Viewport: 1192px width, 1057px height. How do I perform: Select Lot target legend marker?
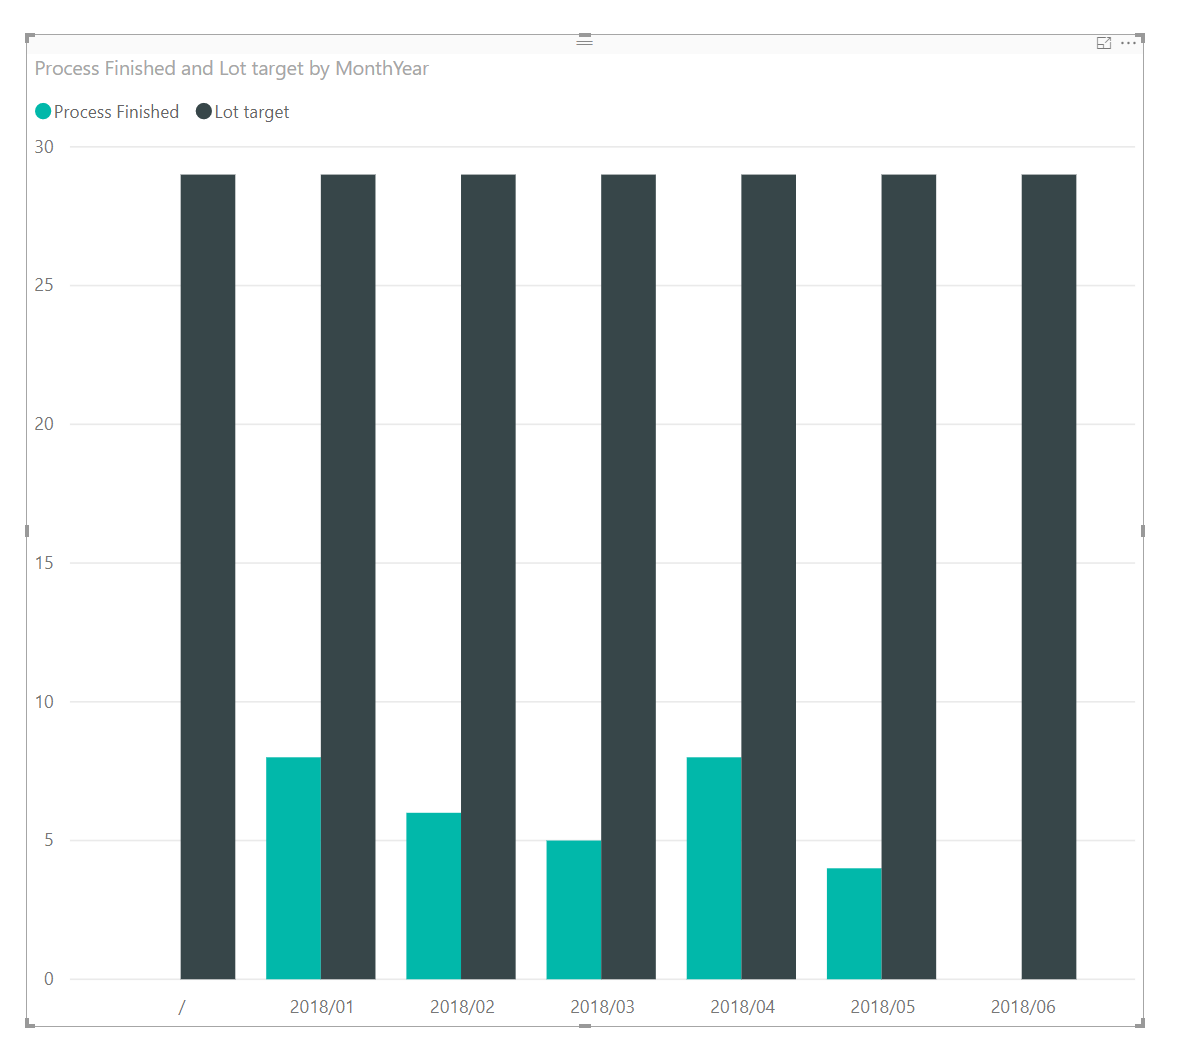[204, 112]
